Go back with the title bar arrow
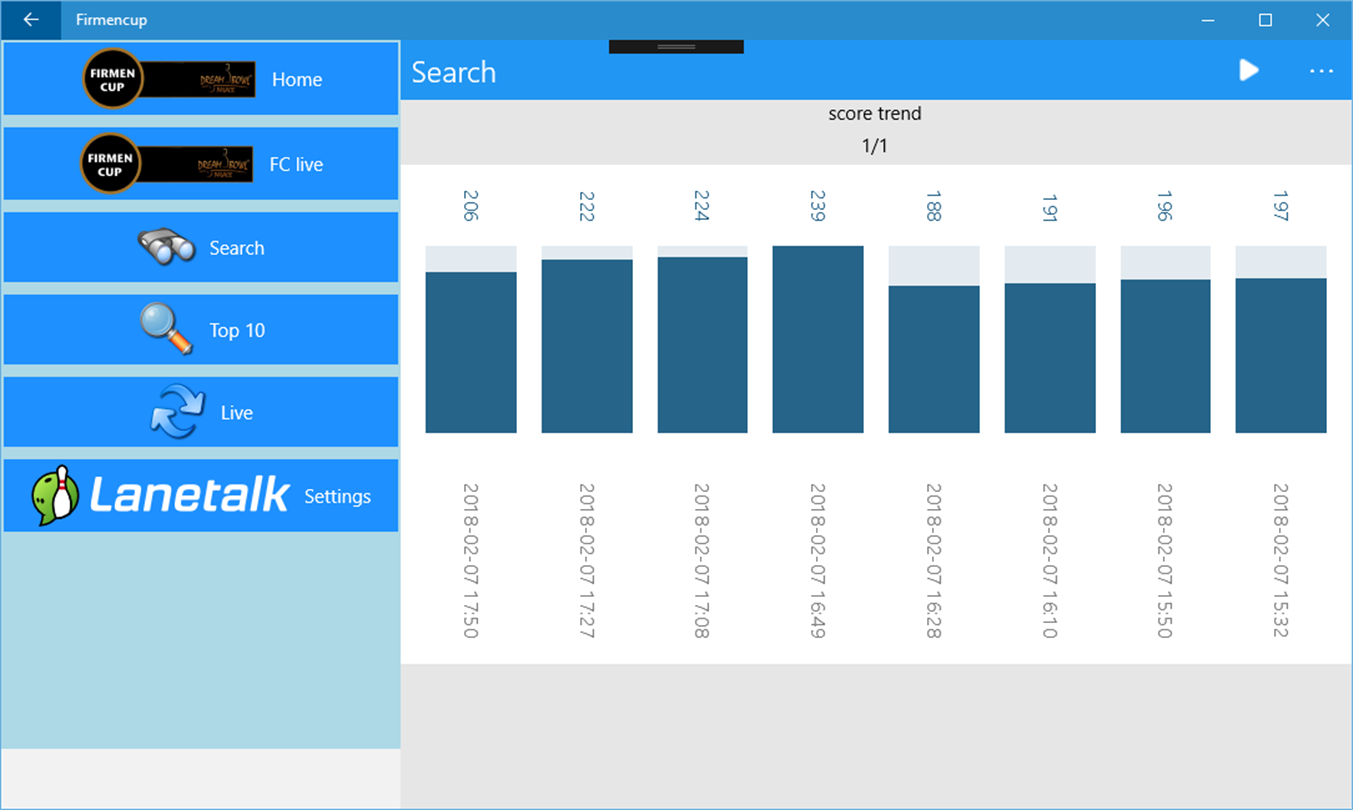Image resolution: width=1353 pixels, height=810 pixels. click(31, 20)
